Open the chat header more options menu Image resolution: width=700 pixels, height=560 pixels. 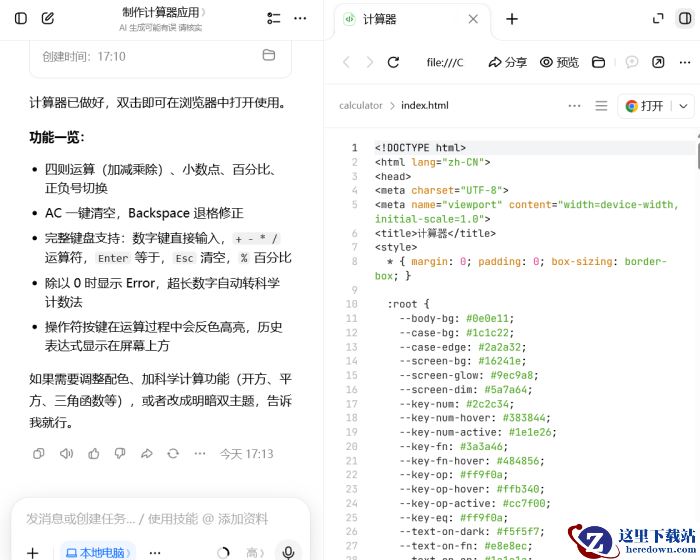click(x=300, y=18)
